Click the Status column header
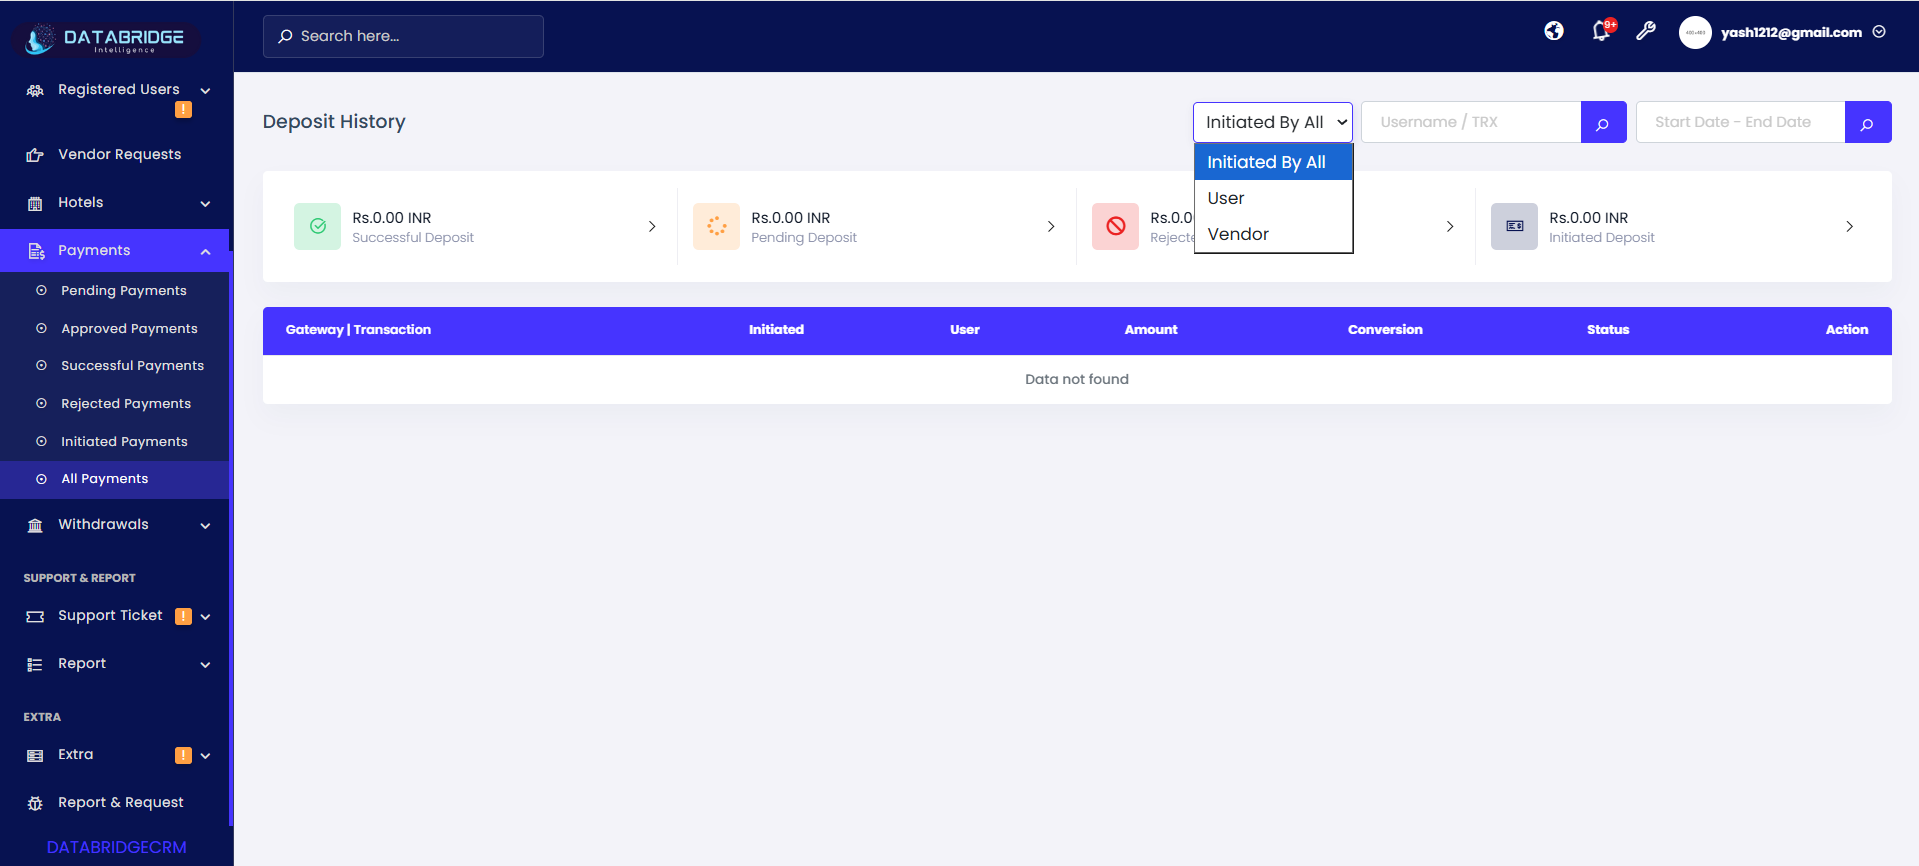Viewport: 1919px width, 866px height. (x=1608, y=330)
